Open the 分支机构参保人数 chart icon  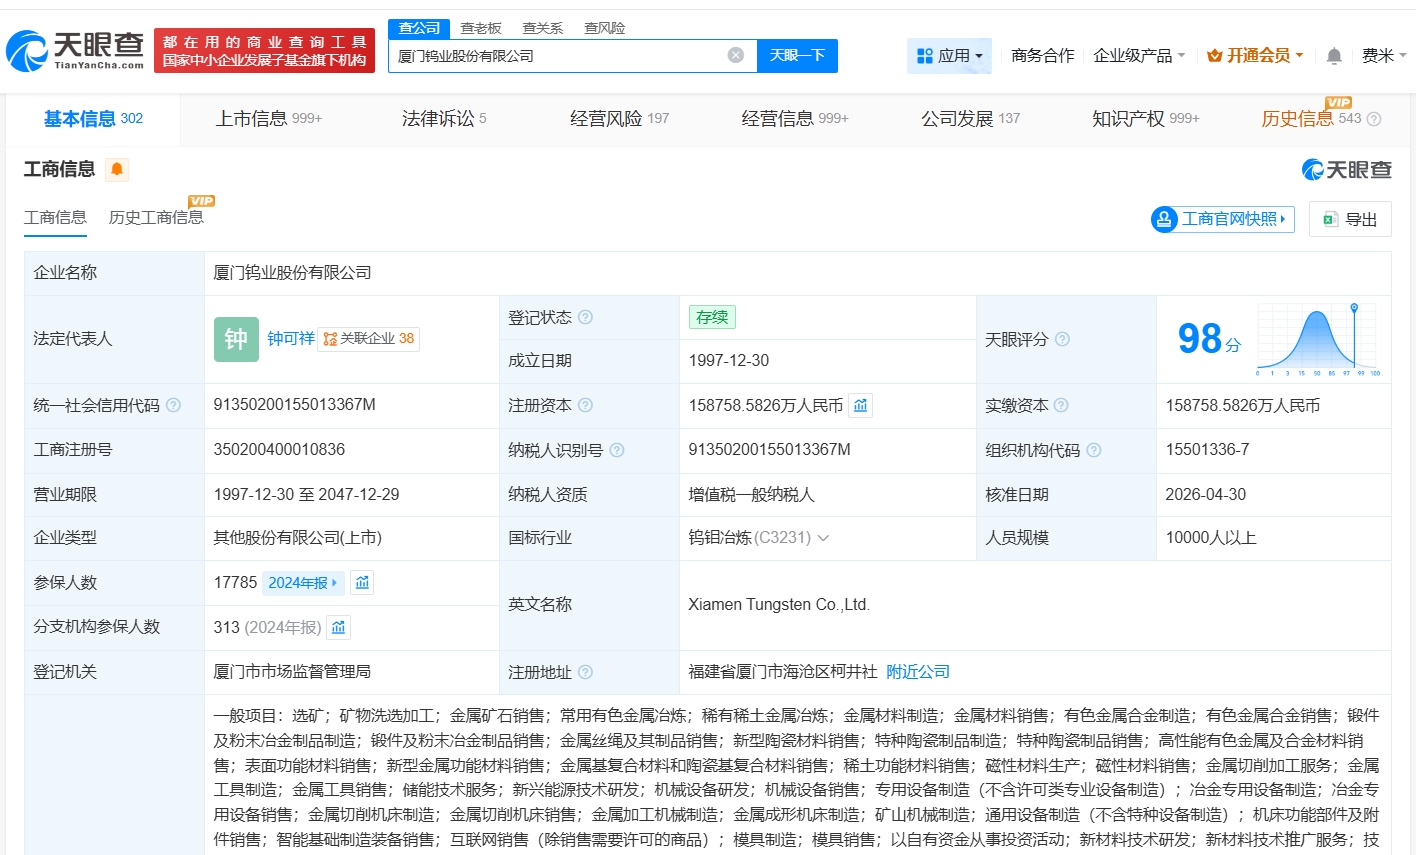[339, 627]
